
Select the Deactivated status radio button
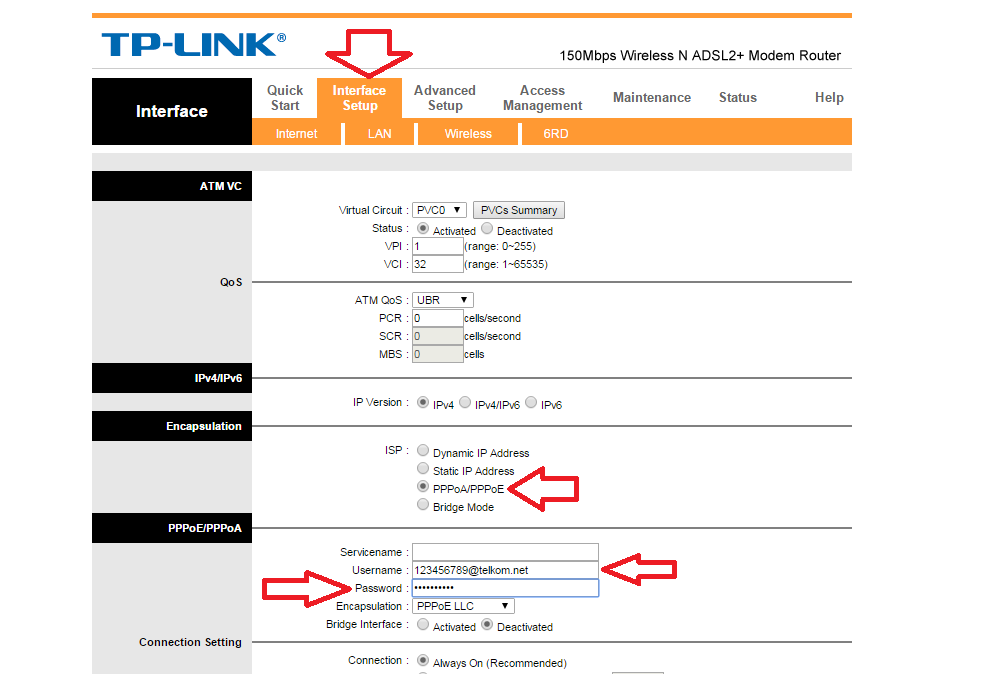pyautogui.click(x=487, y=228)
